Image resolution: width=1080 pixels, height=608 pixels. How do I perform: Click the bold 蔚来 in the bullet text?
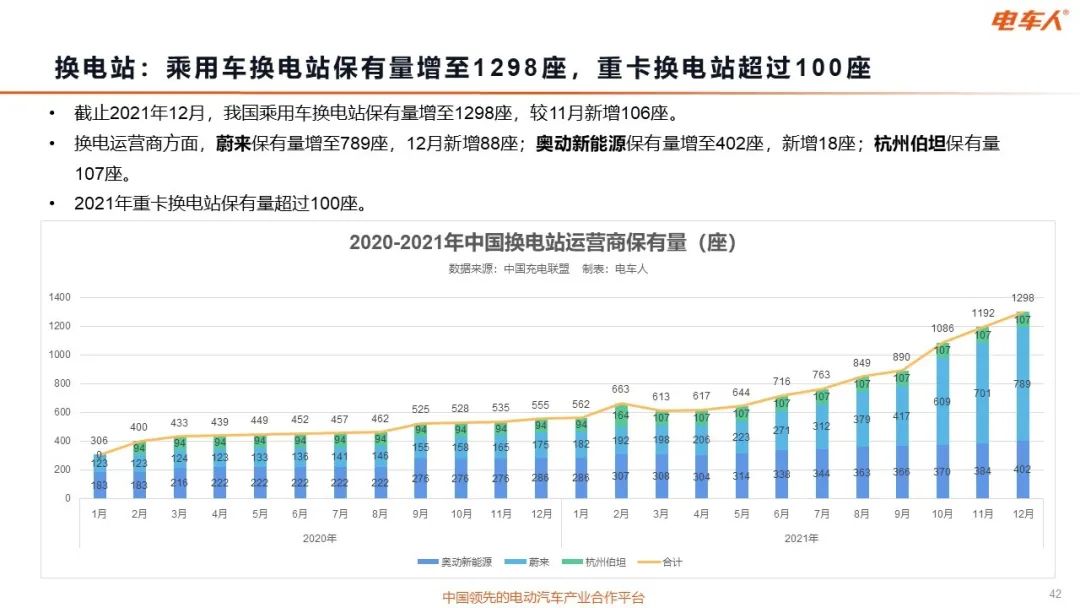233,143
